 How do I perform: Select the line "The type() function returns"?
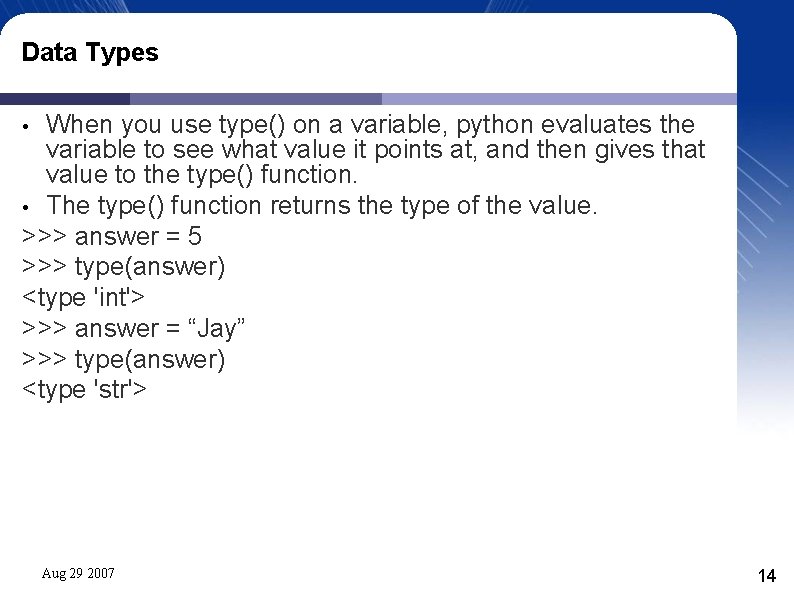tap(321, 206)
